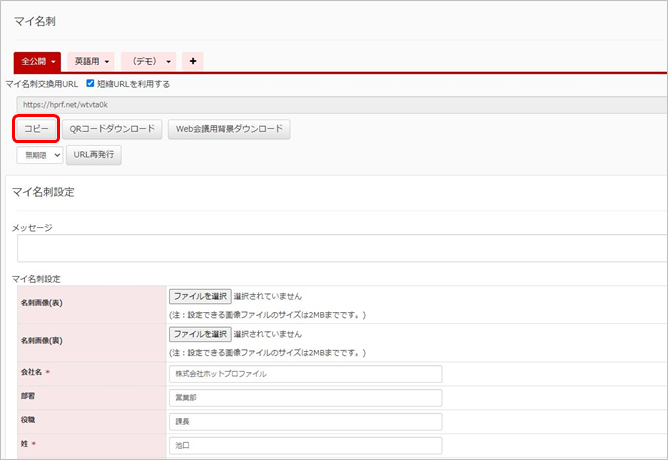Click the 会社名 input field
Screen dimensions: 668x460
pyautogui.click(x=305, y=373)
